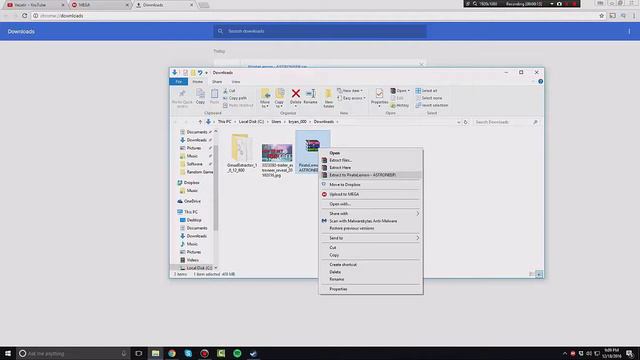Select the GmailExtractor folder
640x360 pixels.
click(x=242, y=153)
